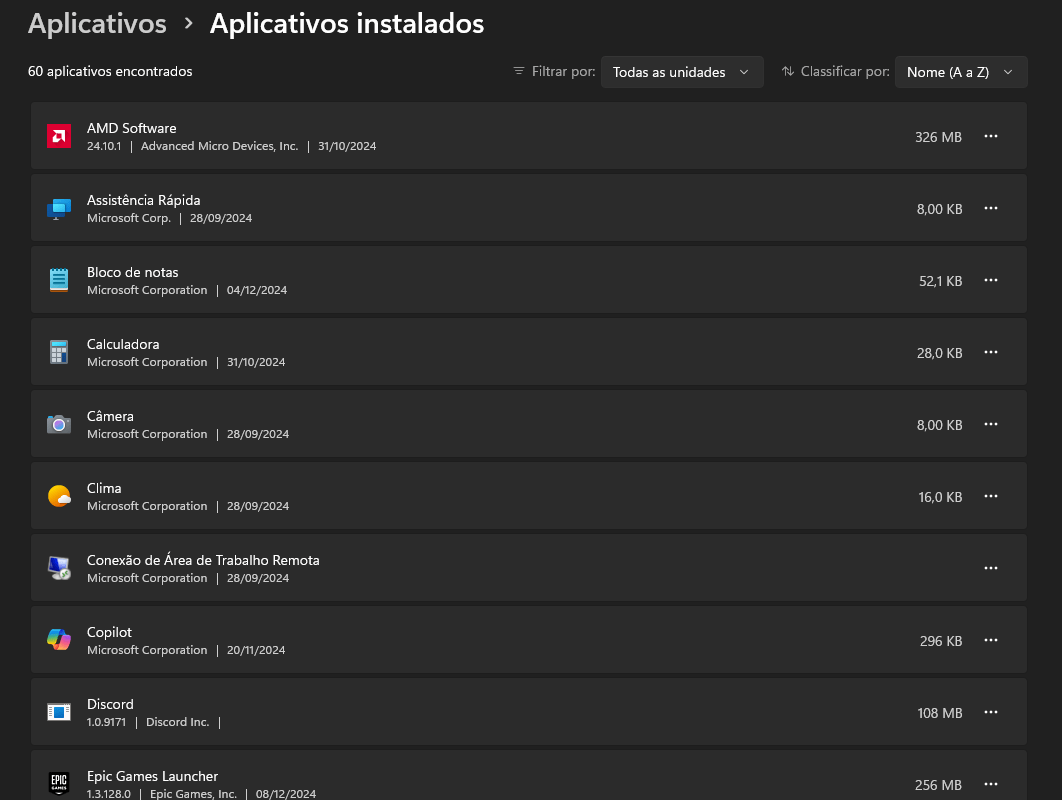Image resolution: width=1062 pixels, height=800 pixels.
Task: Click the Classificar por label
Action: click(x=845, y=71)
